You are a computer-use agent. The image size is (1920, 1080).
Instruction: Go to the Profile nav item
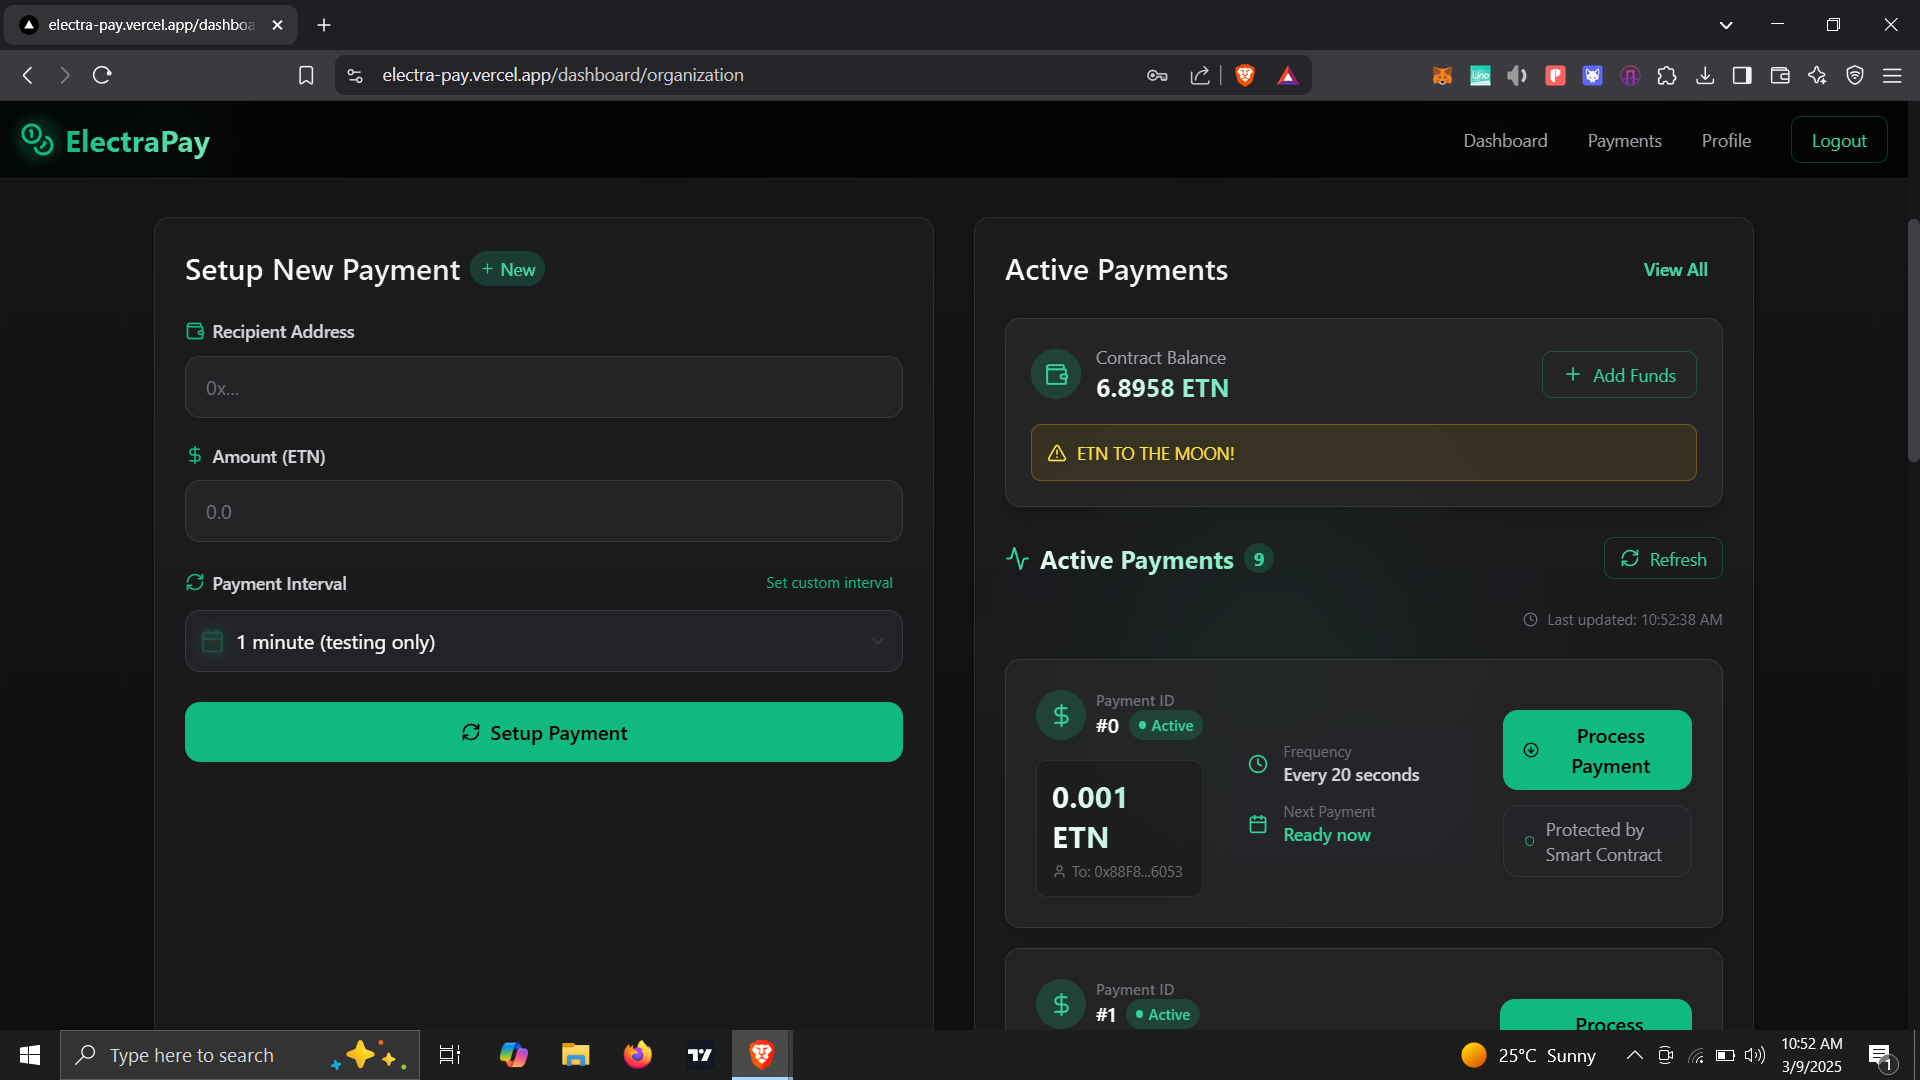[1726, 140]
